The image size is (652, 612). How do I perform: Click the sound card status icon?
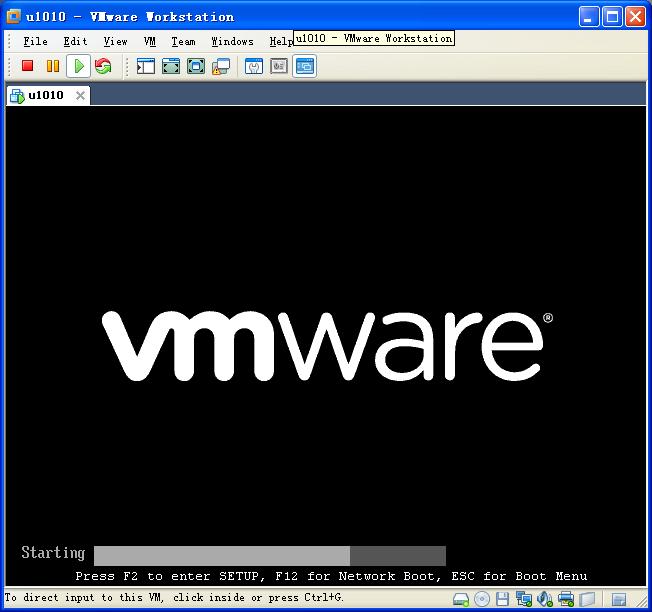point(545,599)
